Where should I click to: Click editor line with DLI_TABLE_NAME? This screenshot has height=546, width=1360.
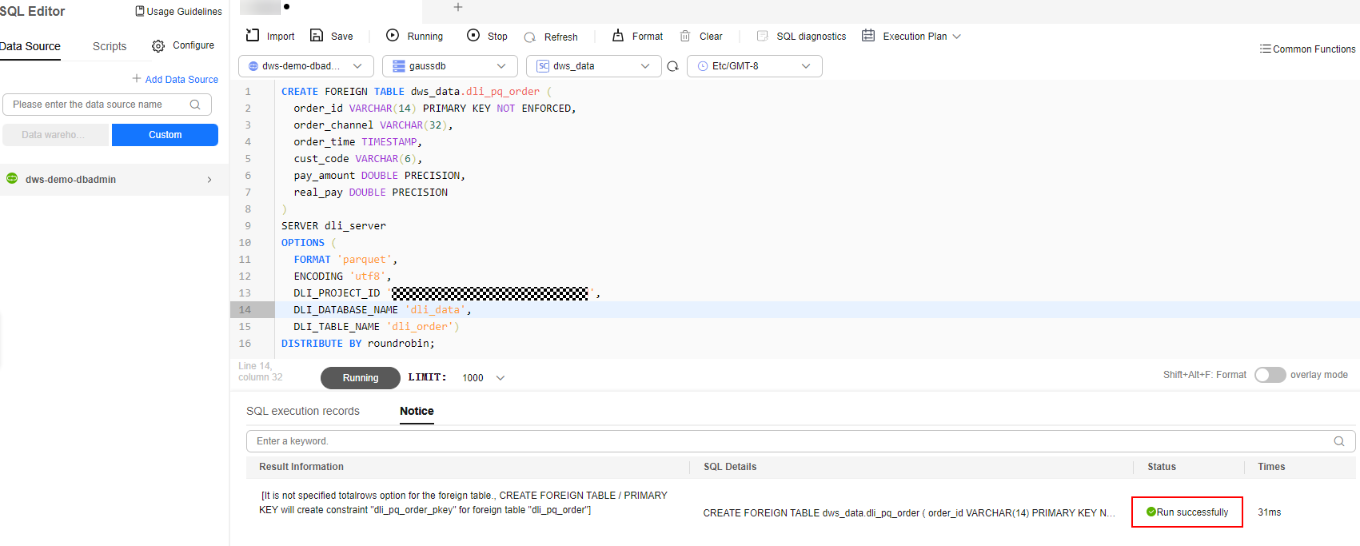click(x=376, y=326)
